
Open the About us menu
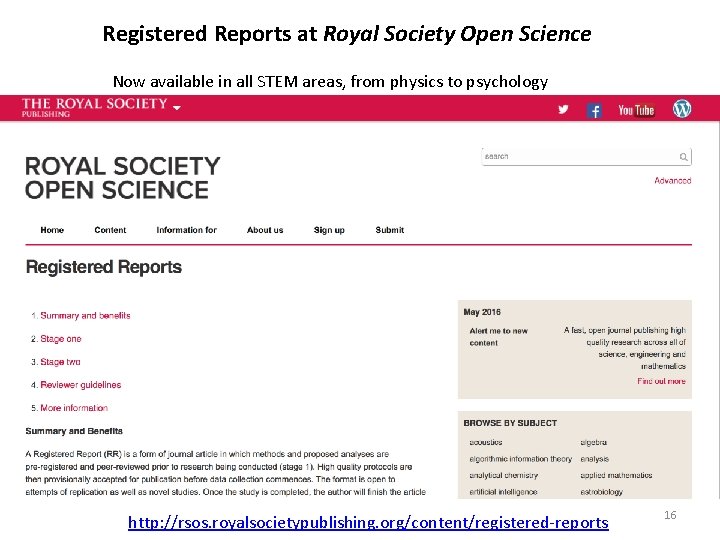pos(265,230)
